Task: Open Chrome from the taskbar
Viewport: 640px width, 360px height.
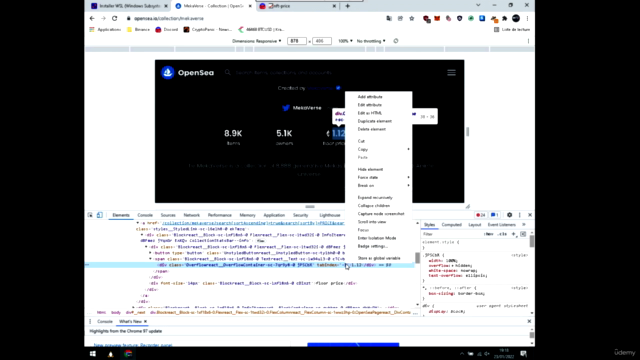Action: (128, 353)
